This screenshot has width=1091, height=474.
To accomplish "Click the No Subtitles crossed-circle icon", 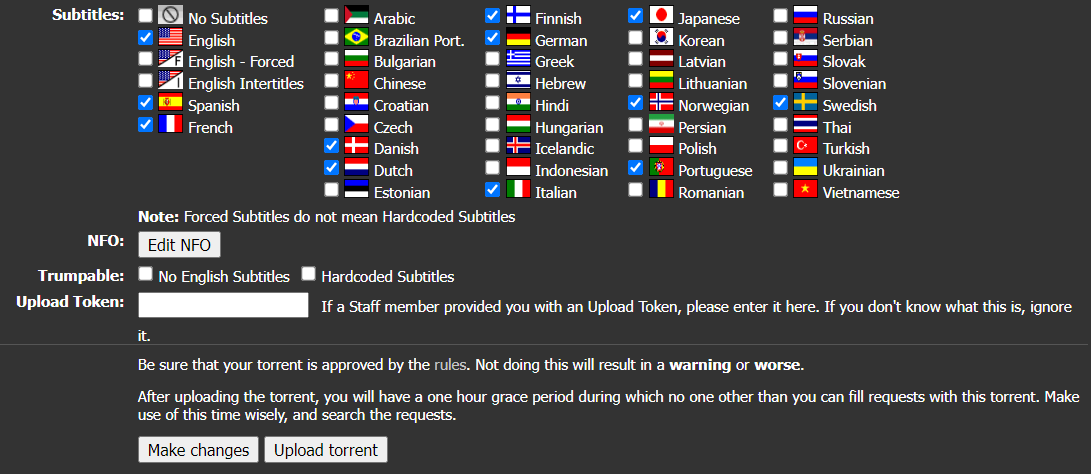I will pyautogui.click(x=170, y=16).
